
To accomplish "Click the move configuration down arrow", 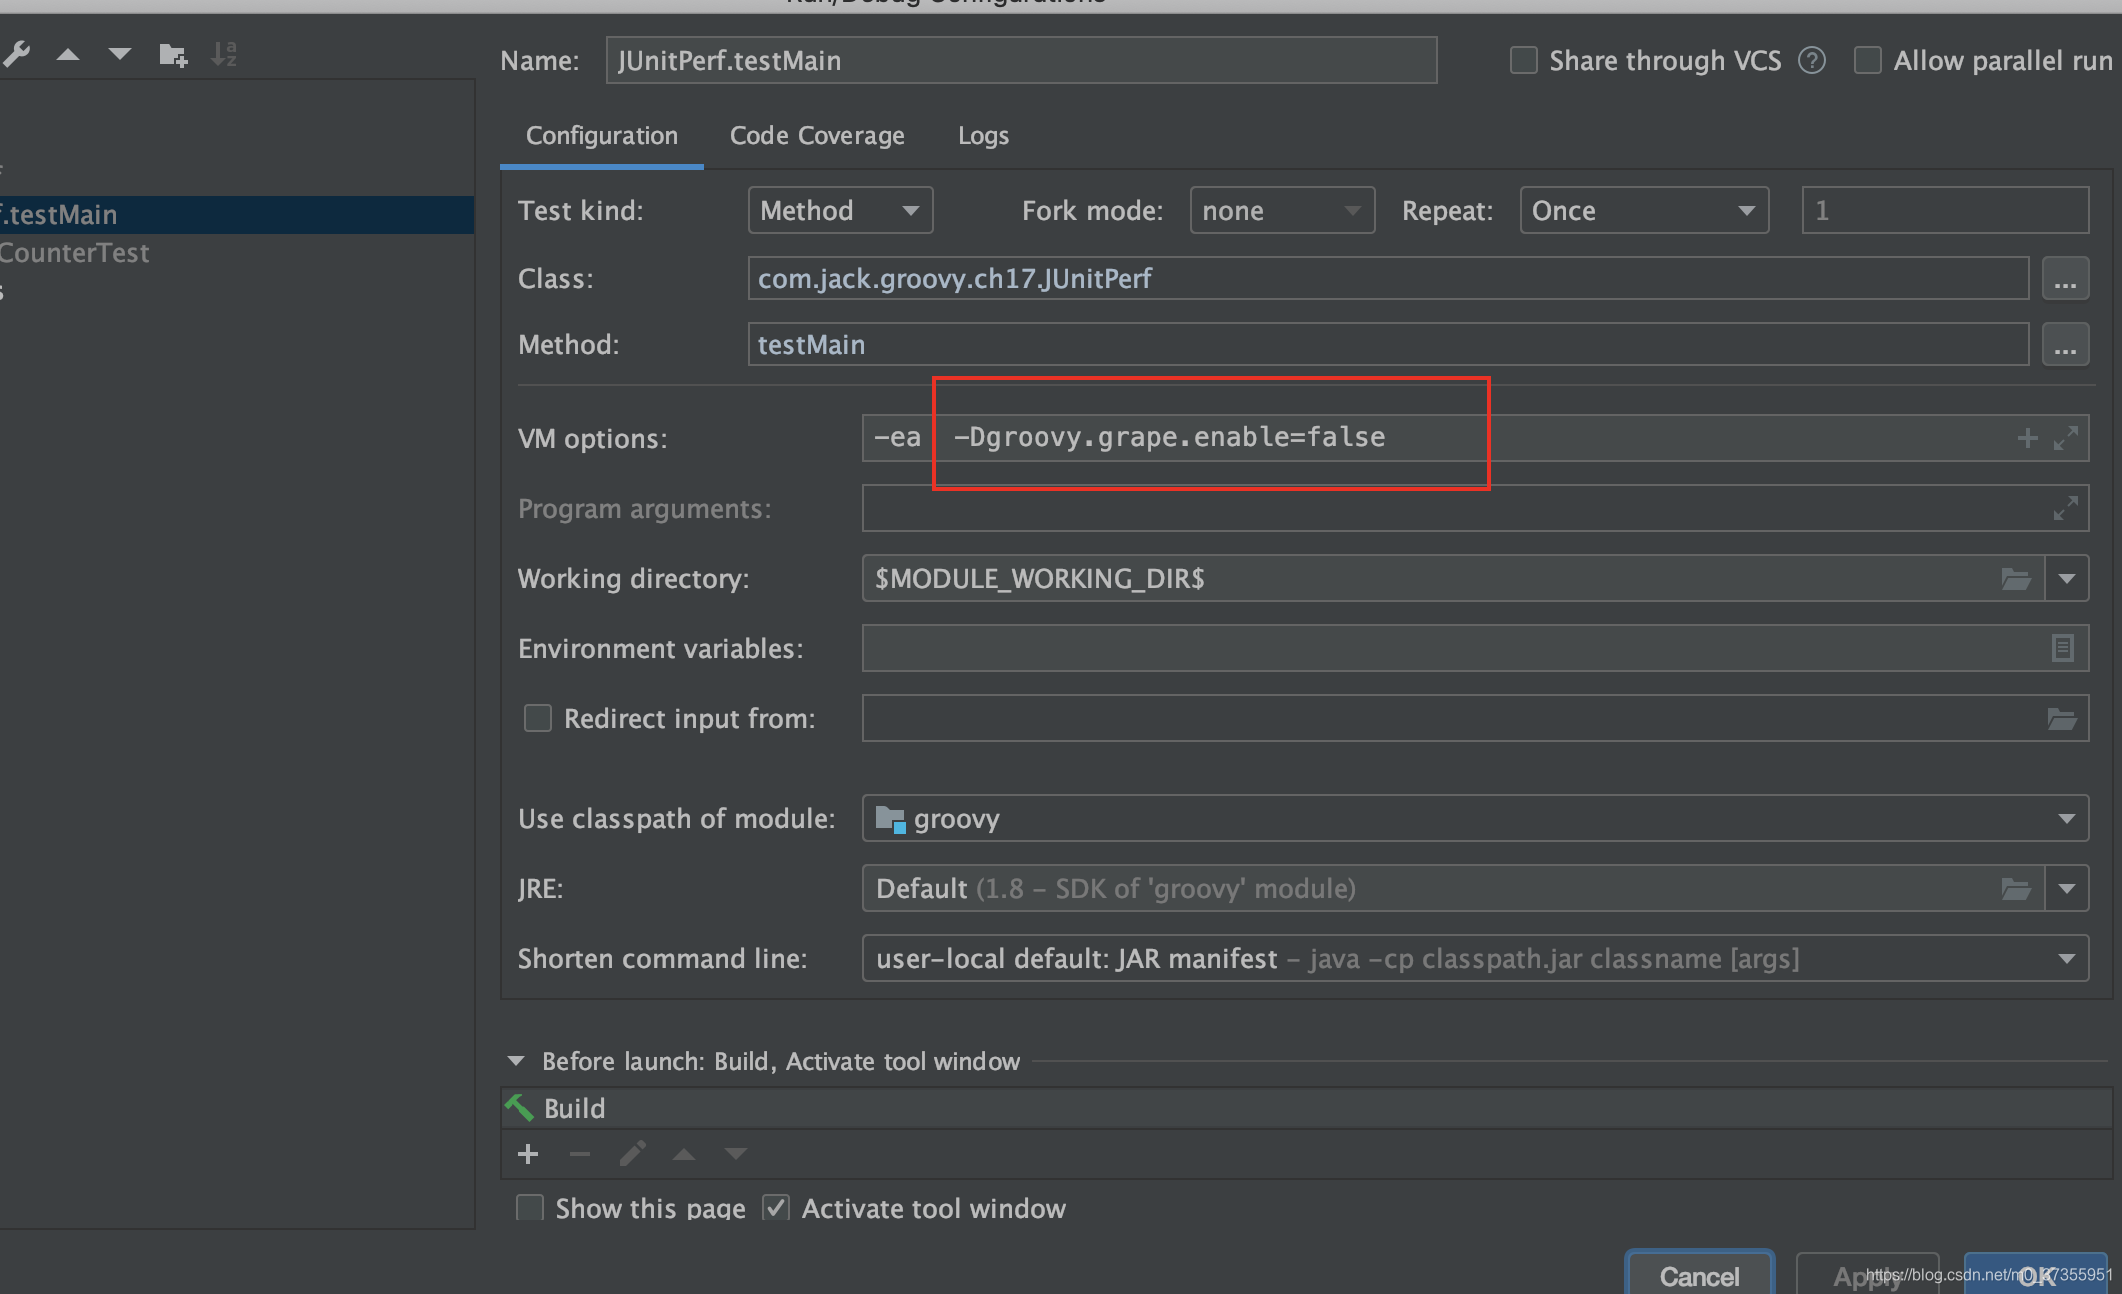I will (x=120, y=55).
